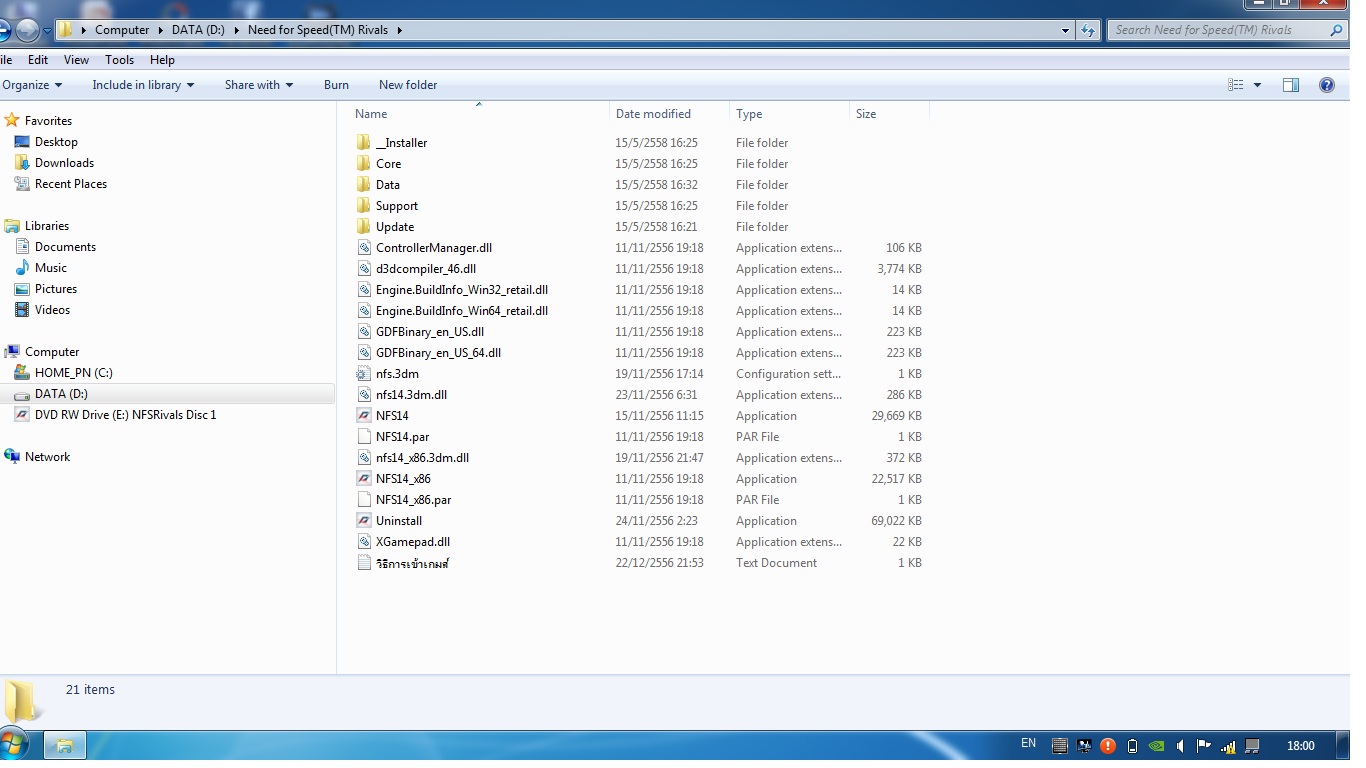Click the Burn button
The height and width of the screenshot is (768, 1366).
pos(336,85)
